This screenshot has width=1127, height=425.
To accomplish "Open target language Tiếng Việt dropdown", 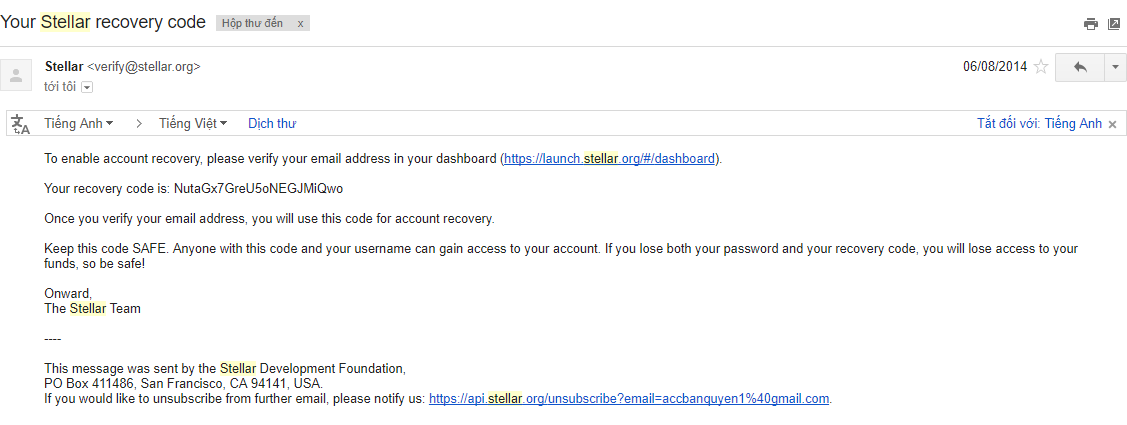I will click(193, 123).
